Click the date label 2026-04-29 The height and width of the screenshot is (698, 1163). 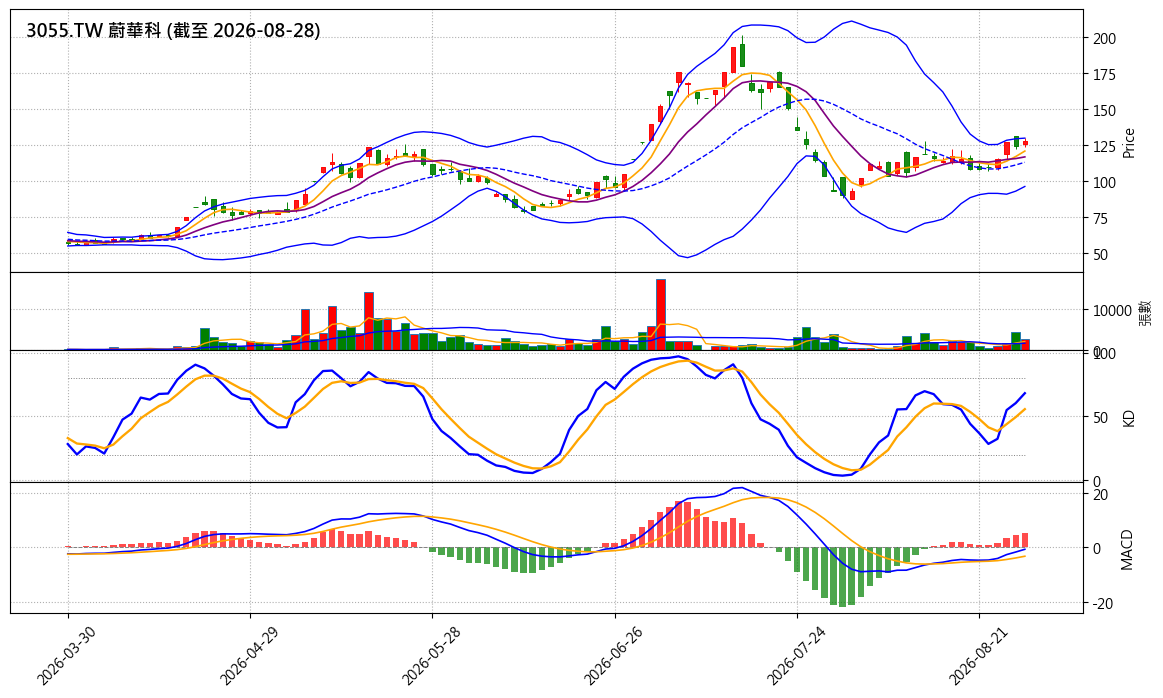pos(249,655)
